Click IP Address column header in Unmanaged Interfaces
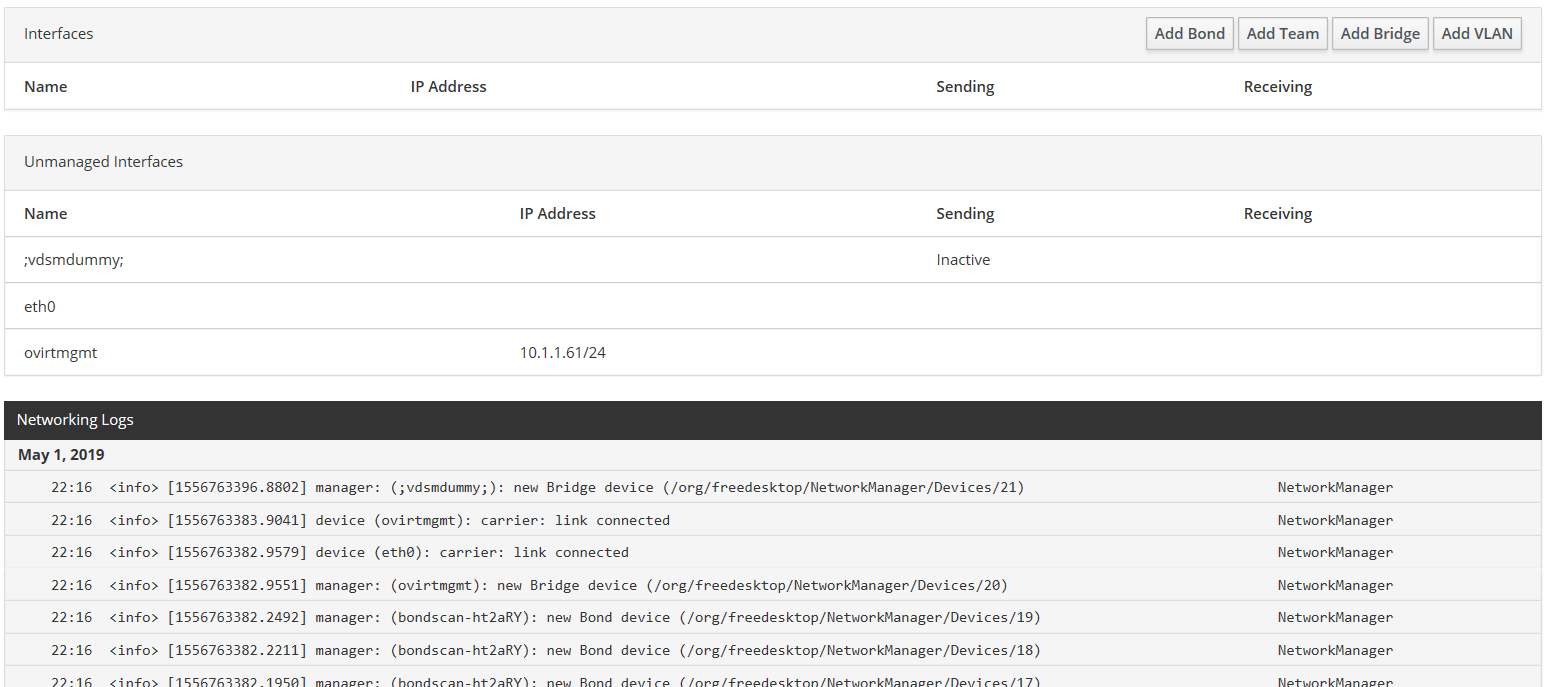This screenshot has width=1548, height=687. pos(557,214)
